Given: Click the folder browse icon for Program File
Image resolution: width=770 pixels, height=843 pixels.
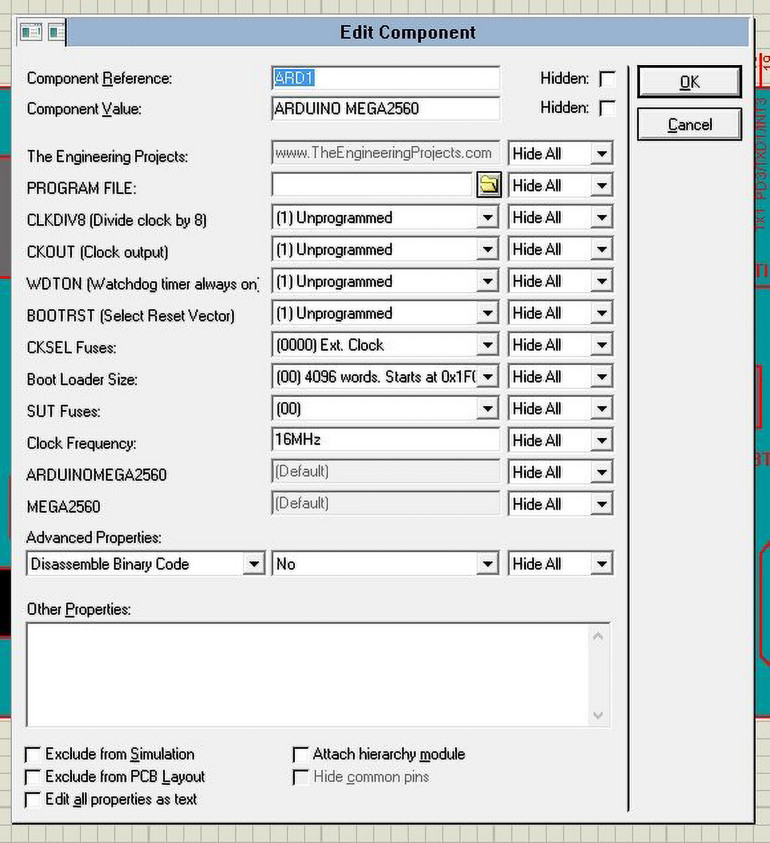Looking at the screenshot, I should tap(488, 185).
